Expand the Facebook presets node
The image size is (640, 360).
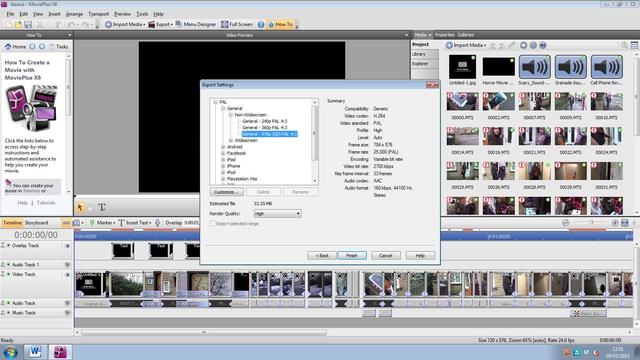click(x=223, y=153)
